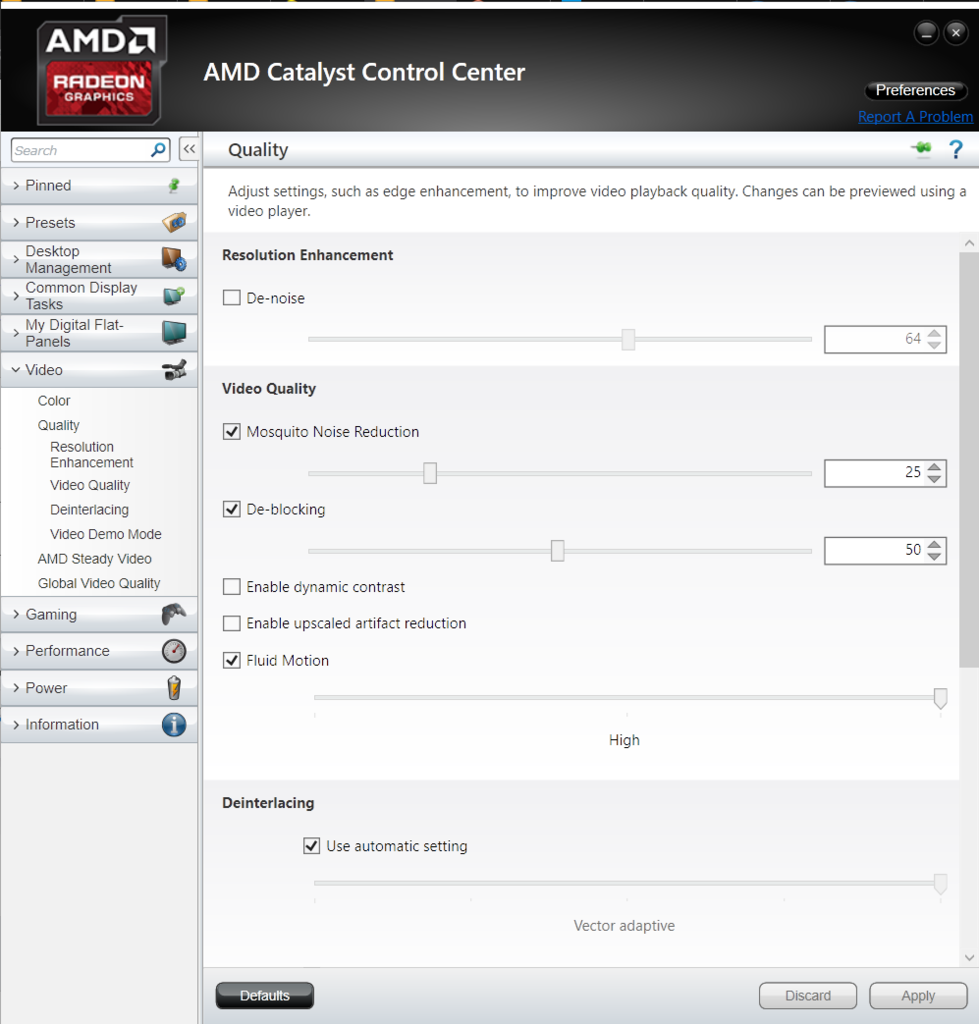Click the Apply button

918,995
